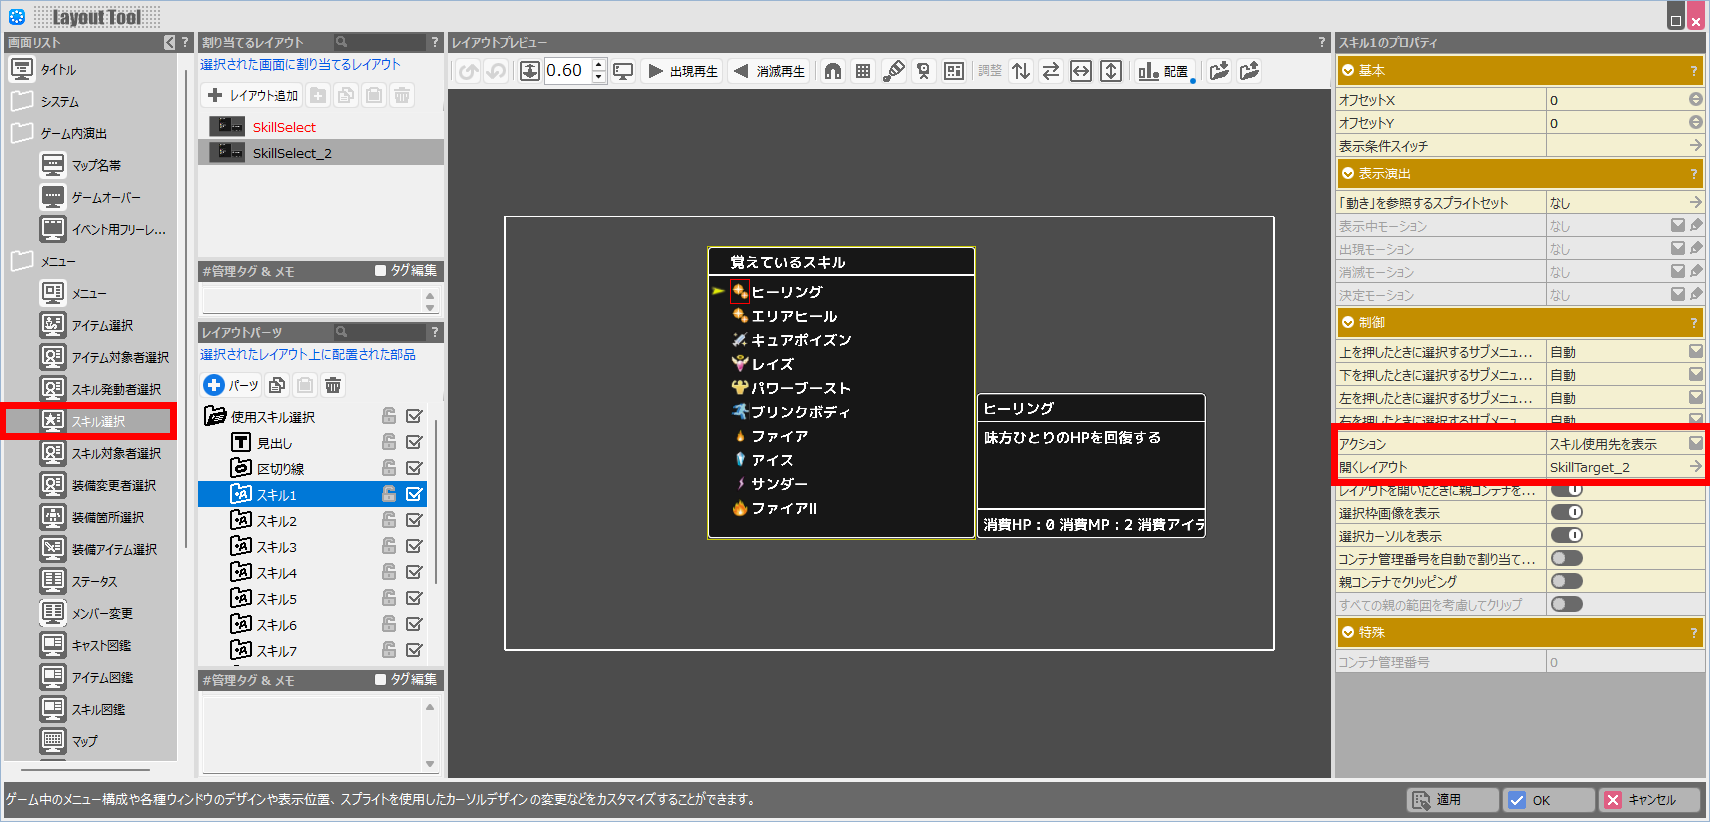Select スキル対象者選択 in screen list
Viewport: 1710px width, 822px height.
115,453
